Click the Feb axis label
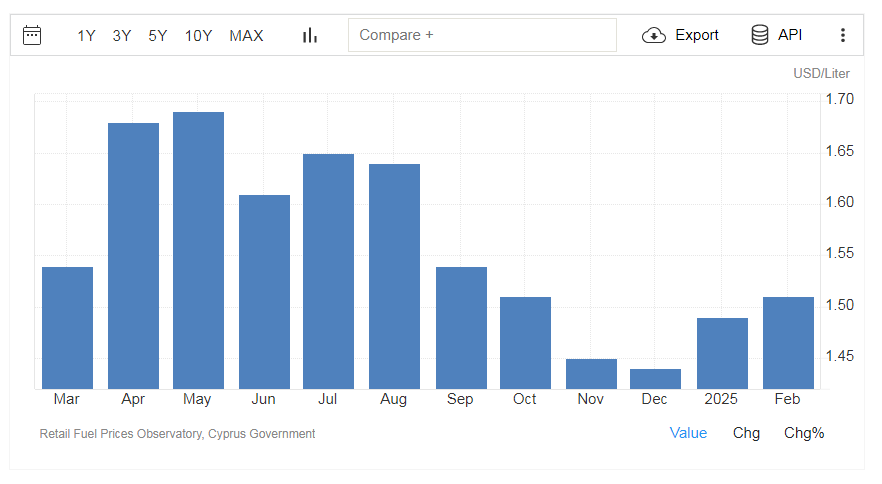Viewport: 882px width, 484px height. point(787,399)
